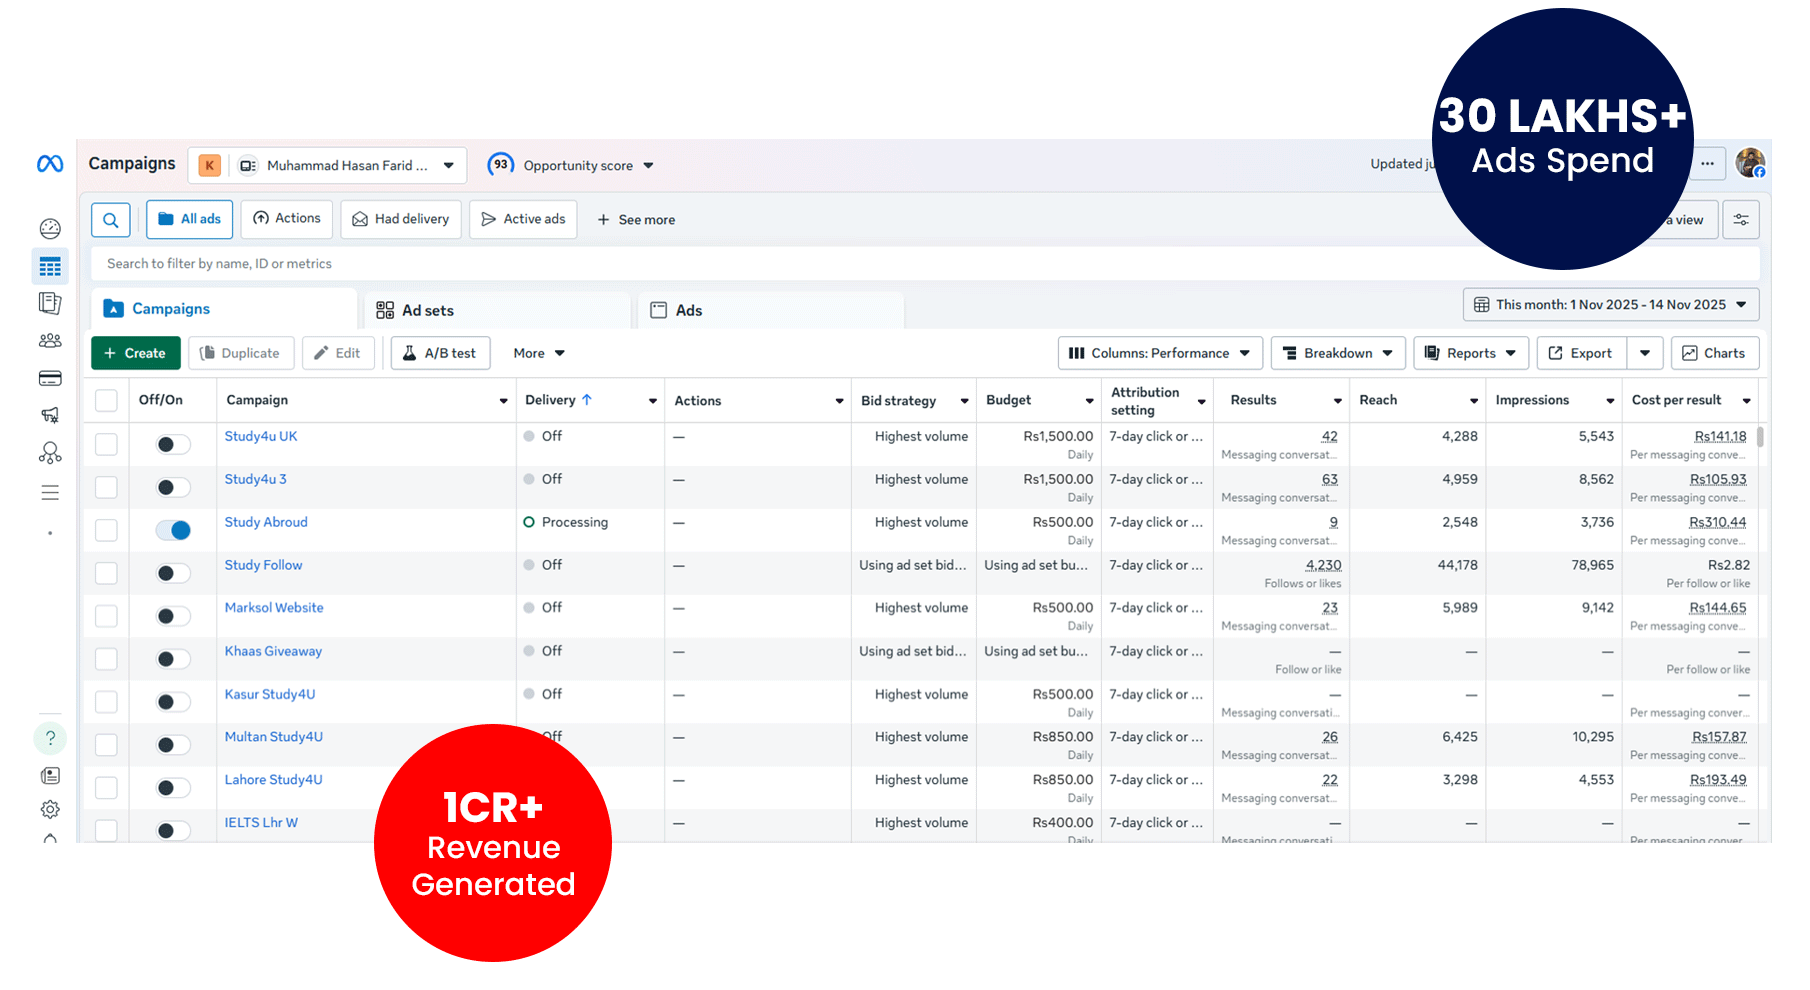Expand the Columns: Performance dropdown
1810x990 pixels.
coord(1159,353)
